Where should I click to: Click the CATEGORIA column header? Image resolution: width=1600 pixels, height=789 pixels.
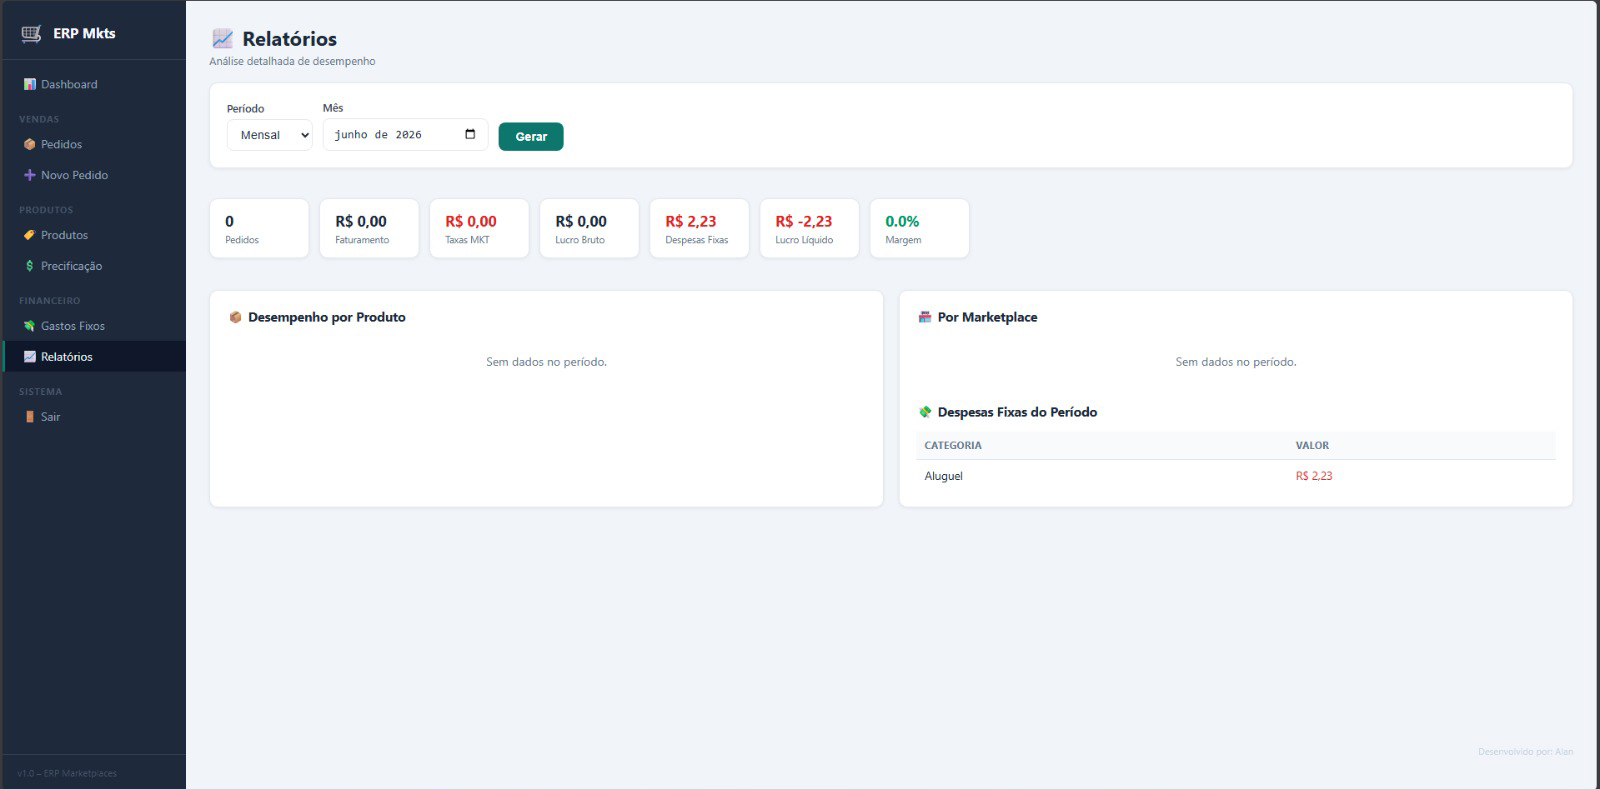click(x=953, y=445)
